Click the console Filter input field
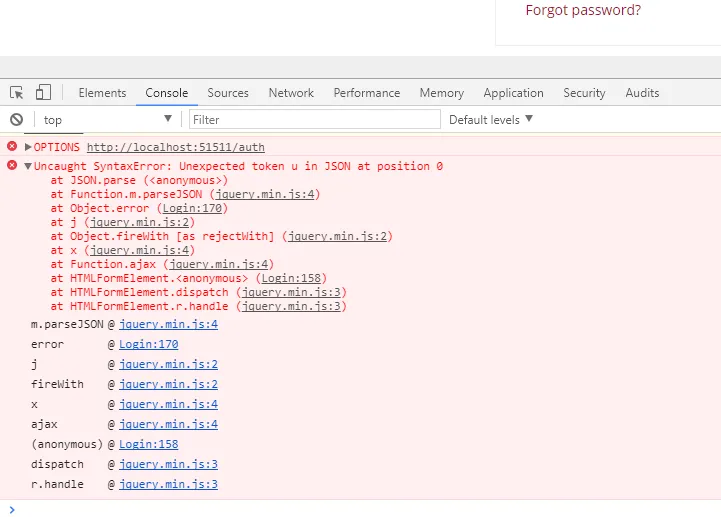 315,120
